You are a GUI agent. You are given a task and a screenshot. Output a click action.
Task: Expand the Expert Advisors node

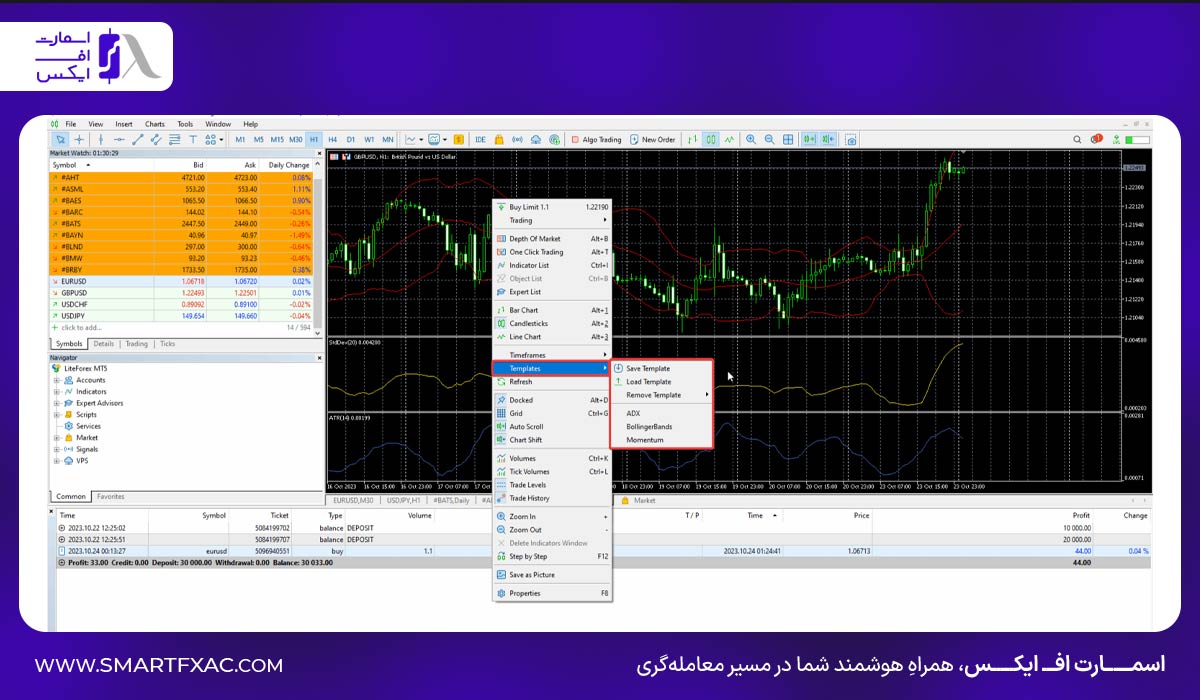pyautogui.click(x=57, y=403)
